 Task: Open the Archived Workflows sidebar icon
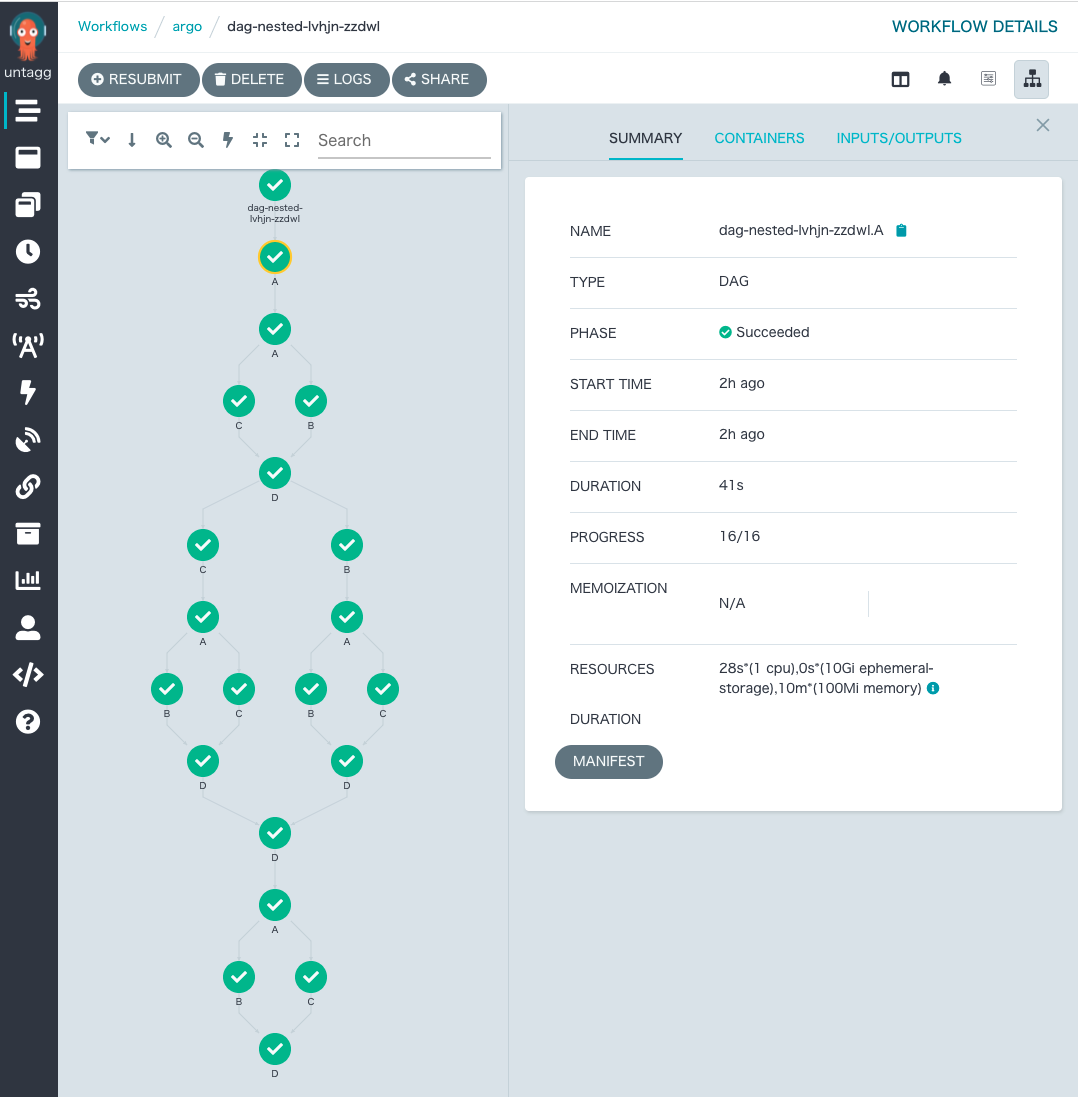28,533
